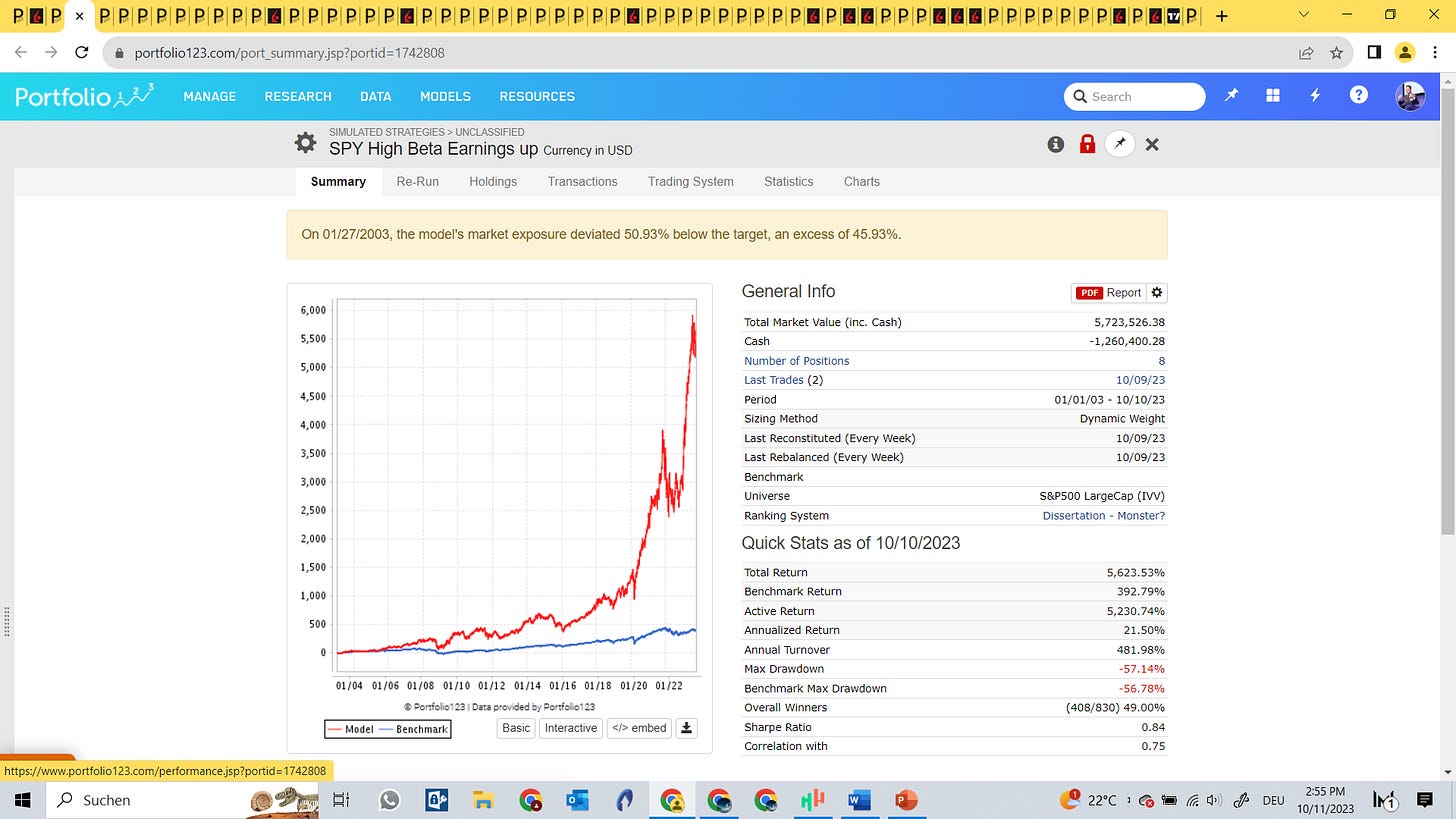The height and width of the screenshot is (819, 1456).
Task: Open the RESEARCH menu
Action: point(298,96)
